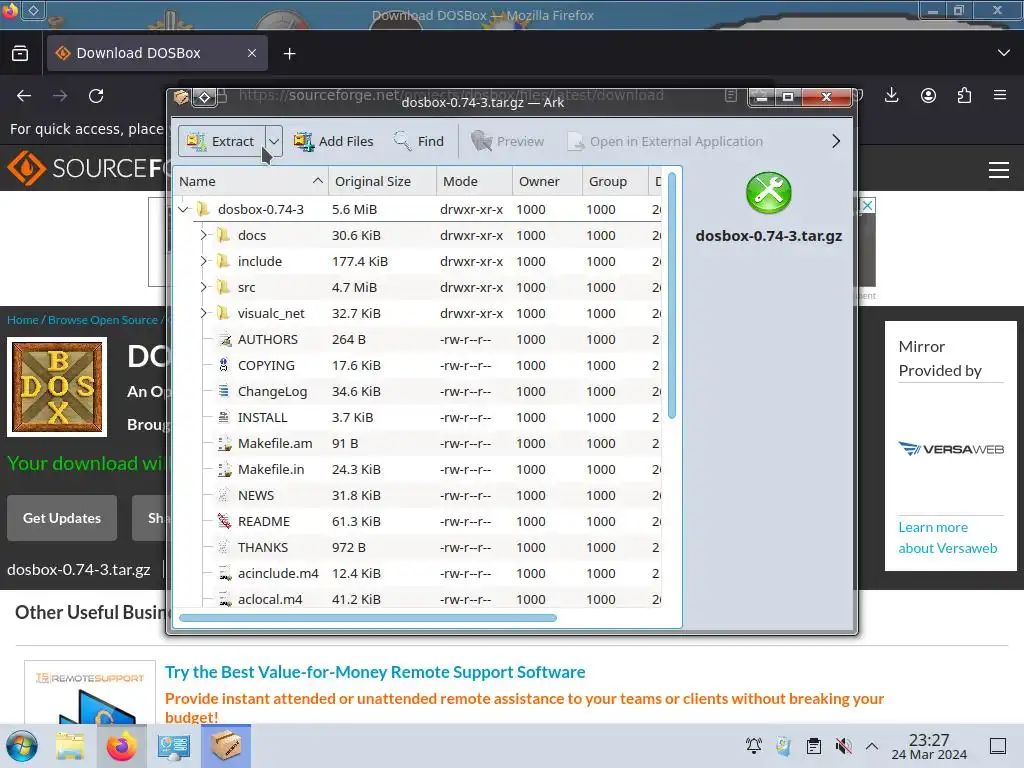
Task: Select the Makefile.in file icon
Action: (x=225, y=470)
